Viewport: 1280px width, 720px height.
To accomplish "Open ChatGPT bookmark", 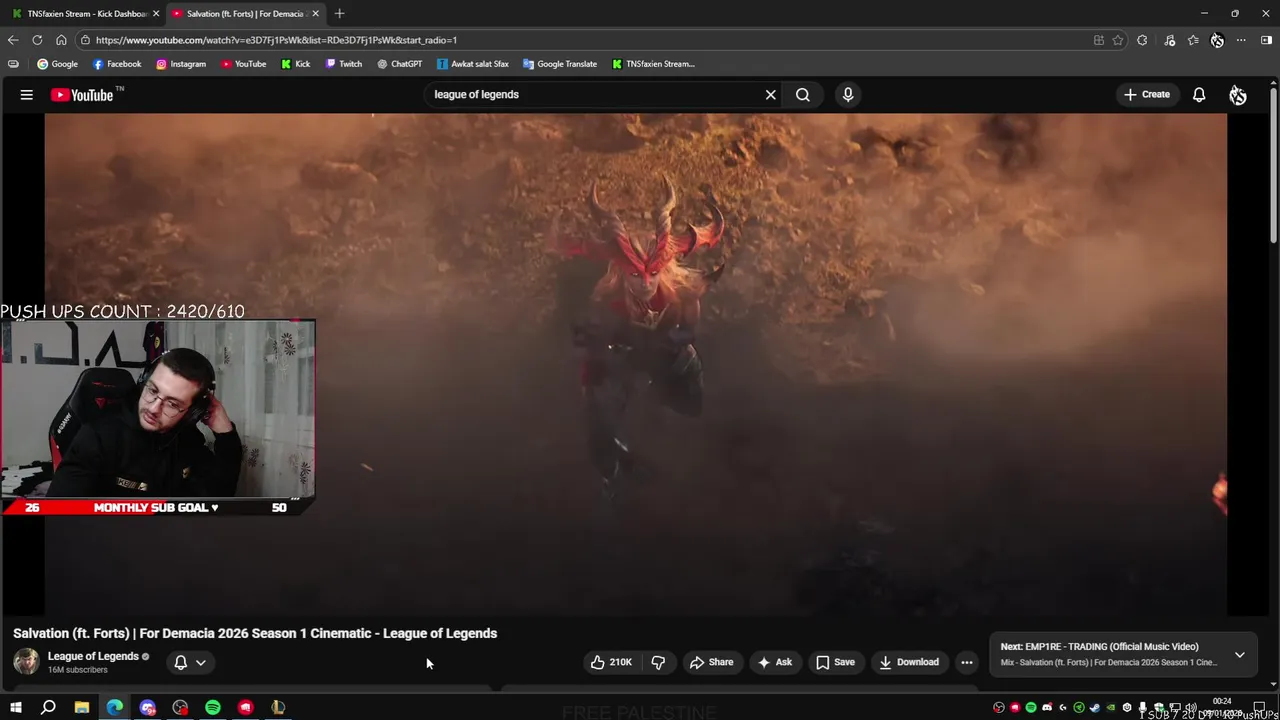I will 400,64.
